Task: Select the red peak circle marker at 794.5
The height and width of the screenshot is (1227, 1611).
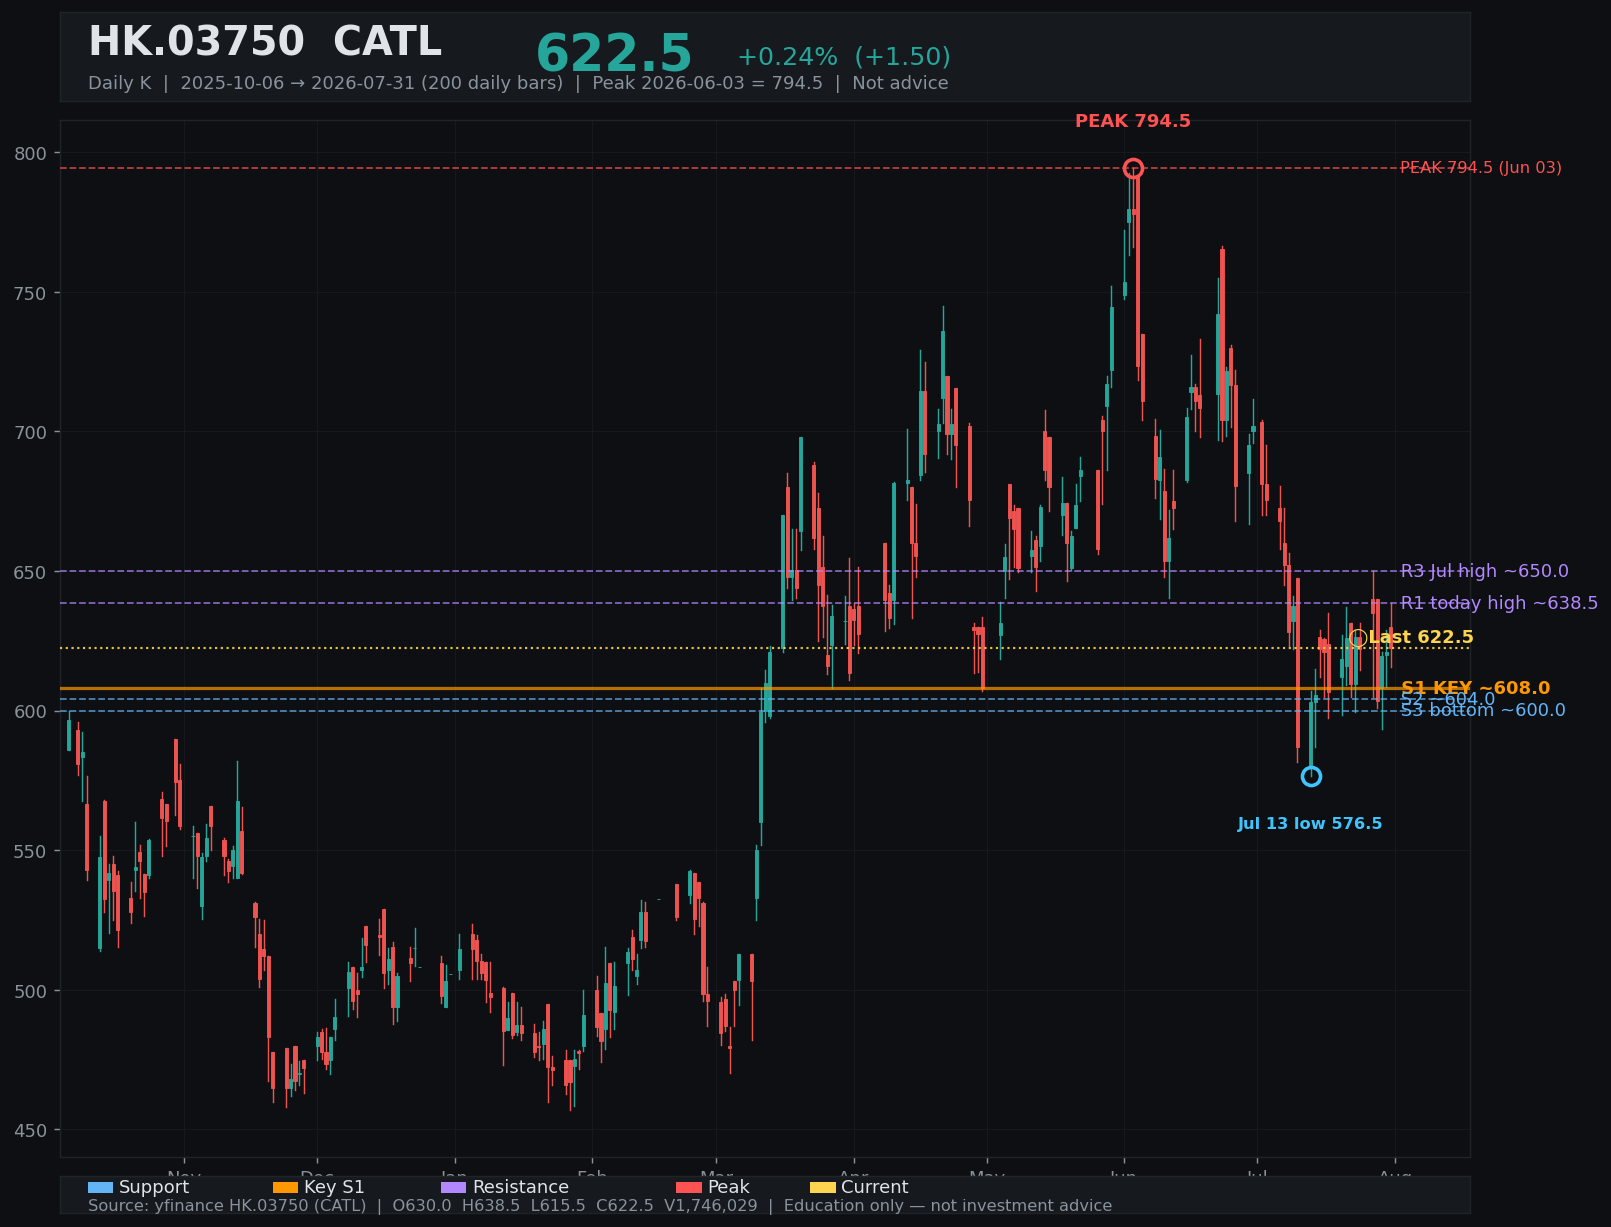Action: [1133, 168]
